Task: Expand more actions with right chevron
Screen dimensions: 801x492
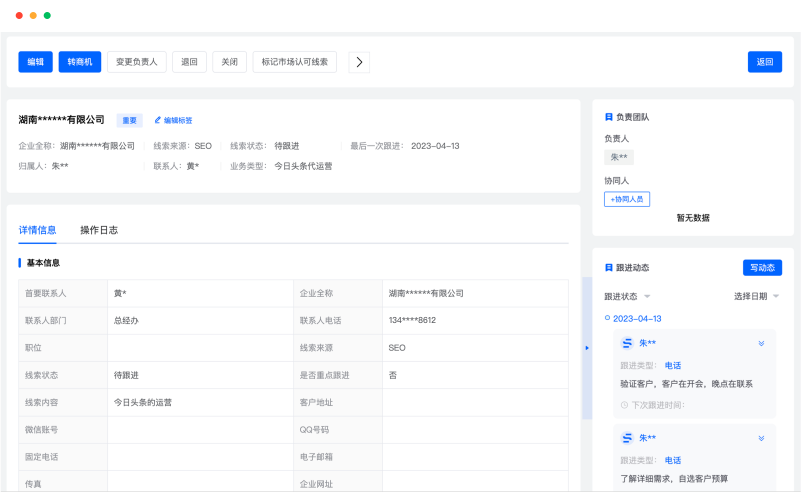Action: tap(359, 62)
